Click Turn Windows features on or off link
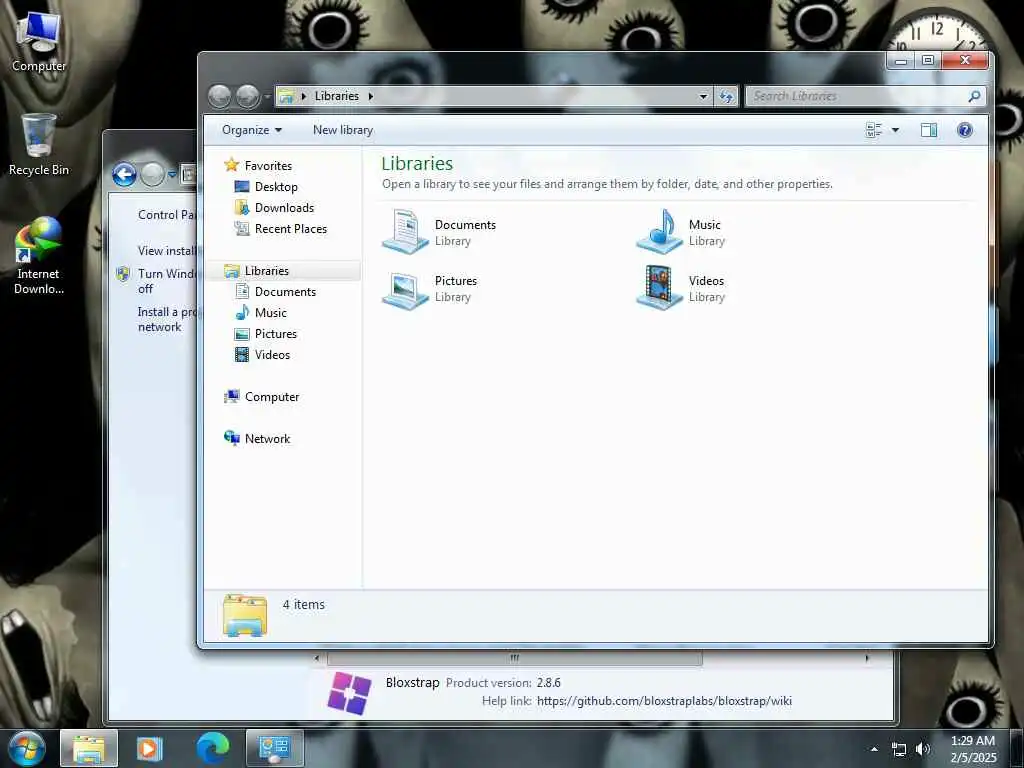Image resolution: width=1024 pixels, height=768 pixels. point(167,281)
